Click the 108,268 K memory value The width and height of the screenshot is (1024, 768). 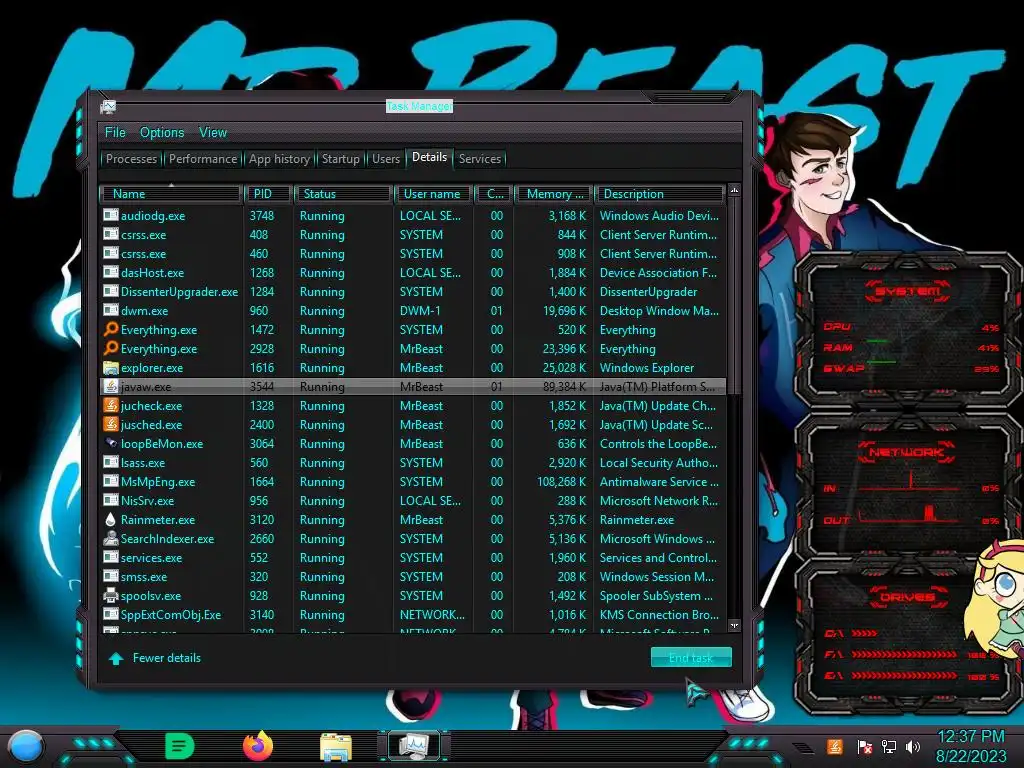pyautogui.click(x=562, y=481)
